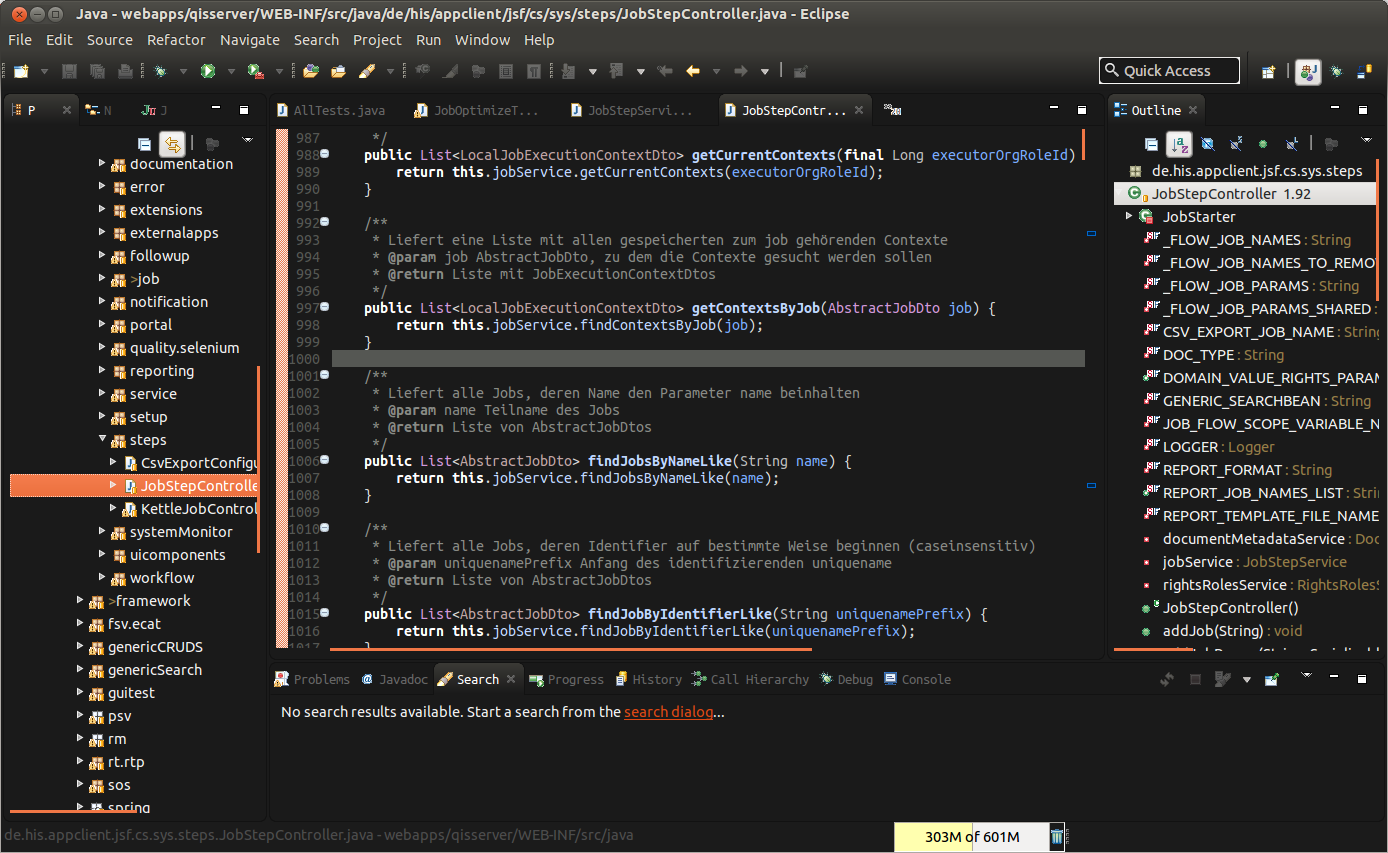This screenshot has width=1388, height=853.
Task: Click the yellow Back arrow in toolbar
Action: (692, 71)
